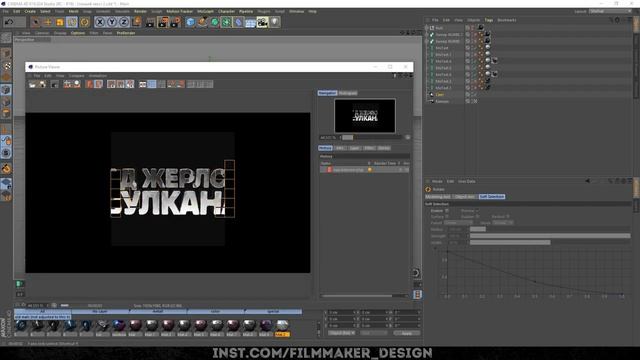Switch to Points mode in left sidebar
640x360 pixels.
pos(6,89)
